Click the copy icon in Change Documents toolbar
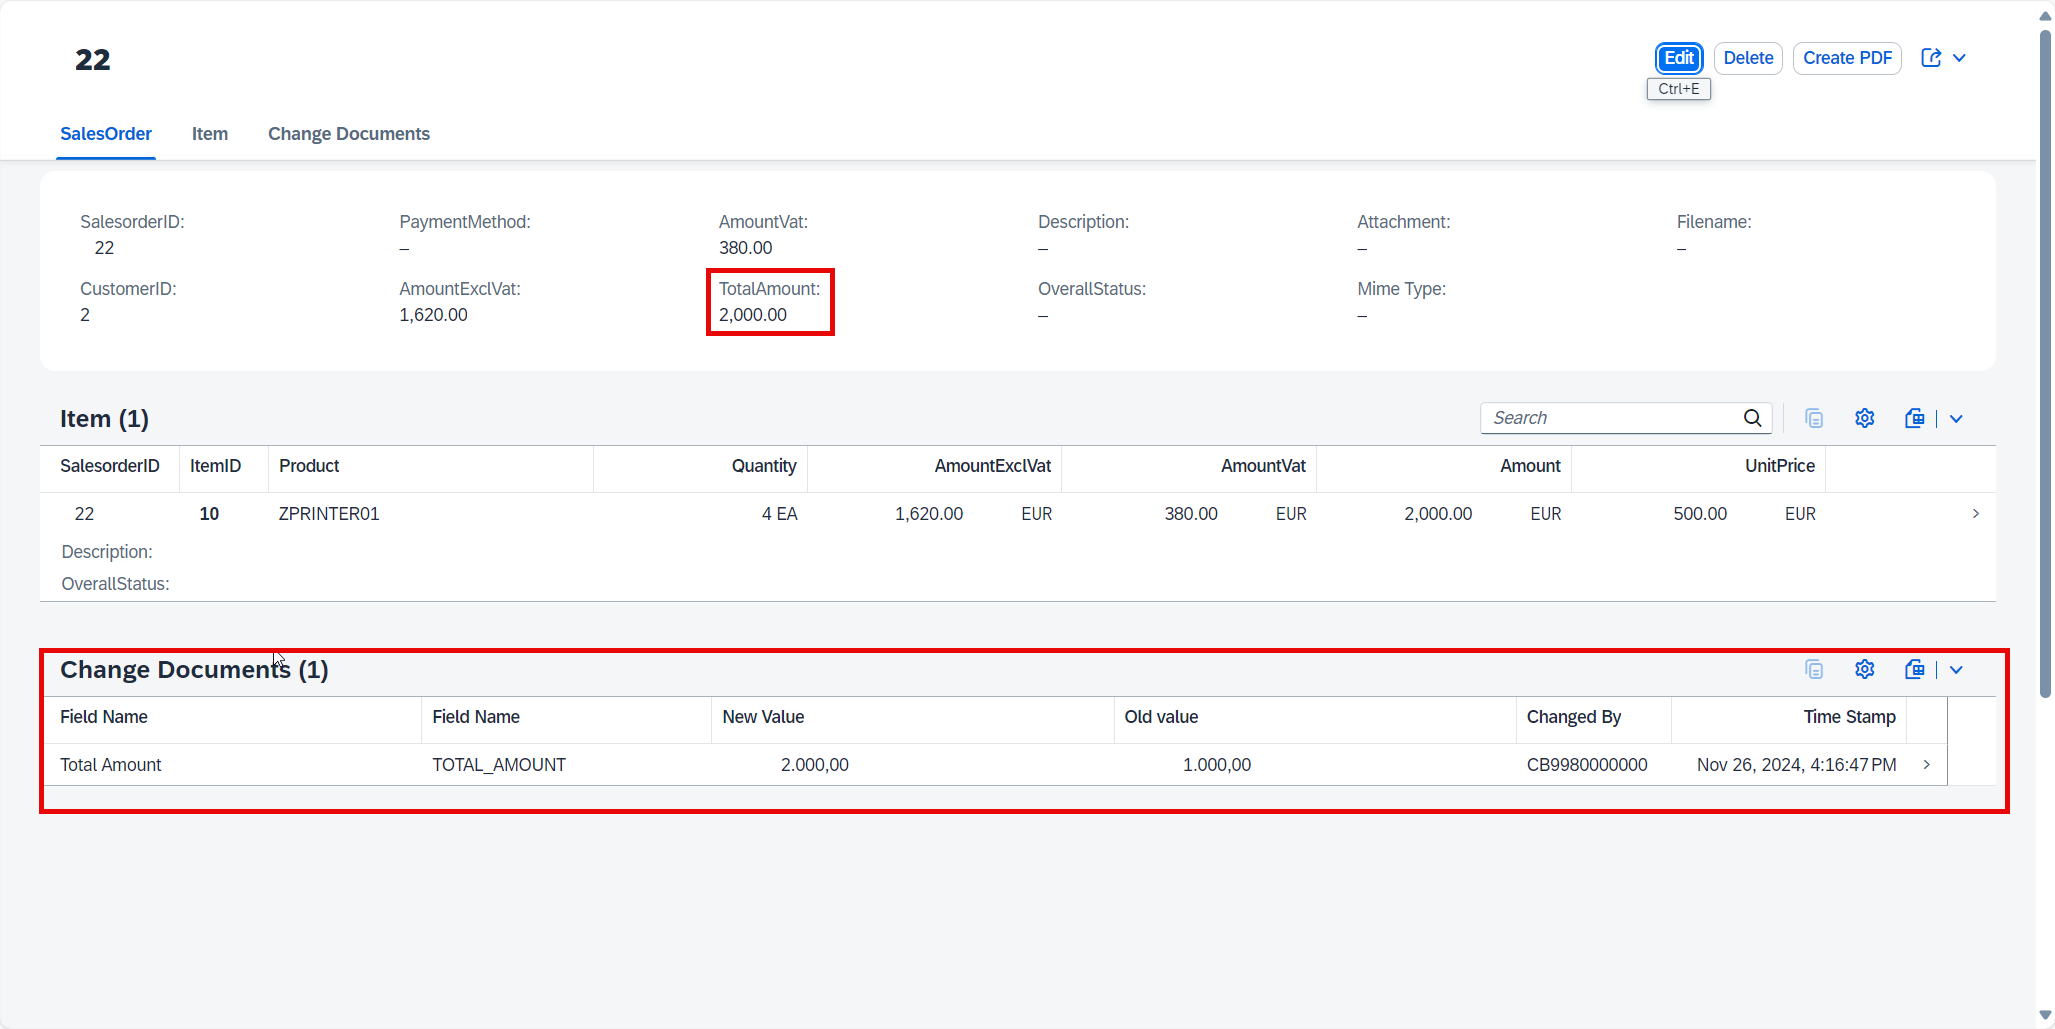This screenshot has width=2055, height=1029. (x=1814, y=669)
